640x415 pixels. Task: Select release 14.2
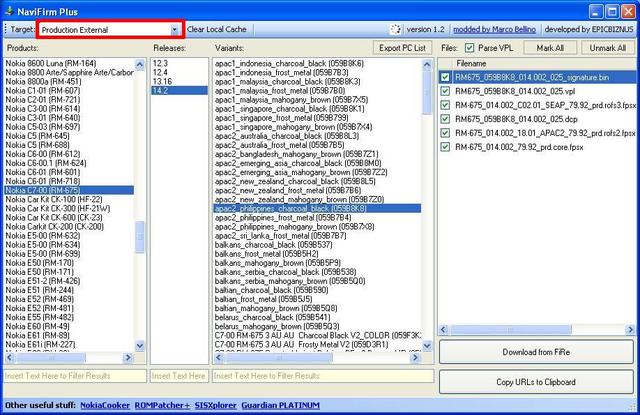179,90
